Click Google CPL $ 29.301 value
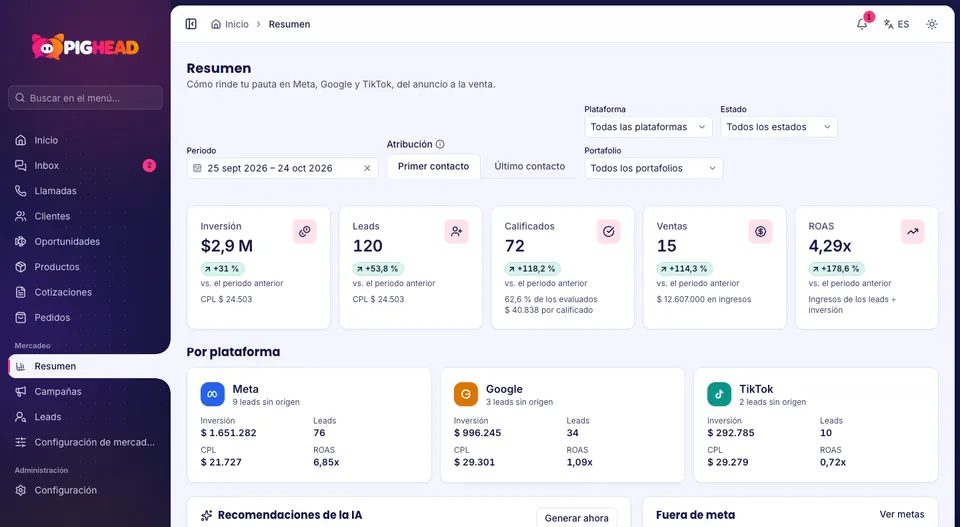The image size is (960, 527). point(474,462)
